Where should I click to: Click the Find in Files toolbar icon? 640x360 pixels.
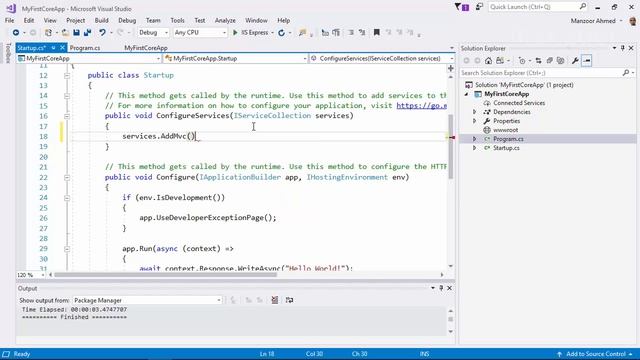302,33
